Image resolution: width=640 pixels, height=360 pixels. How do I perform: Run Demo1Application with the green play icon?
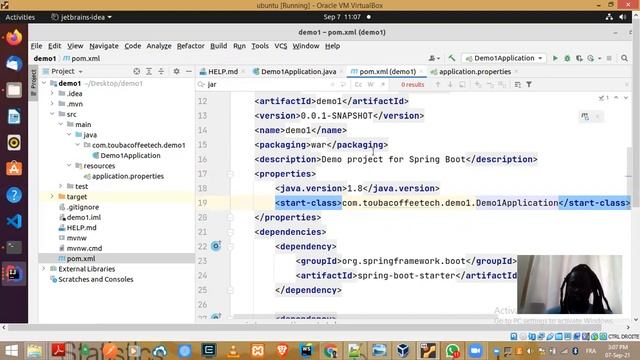(555, 58)
